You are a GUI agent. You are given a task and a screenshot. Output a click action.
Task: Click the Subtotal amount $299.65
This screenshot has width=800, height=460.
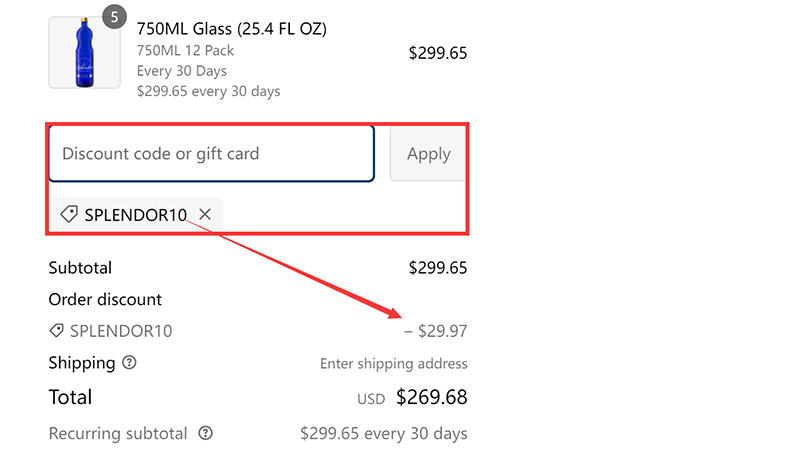(437, 268)
